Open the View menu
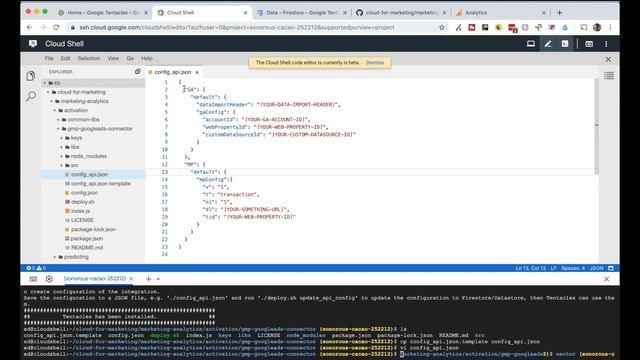 click(x=113, y=58)
